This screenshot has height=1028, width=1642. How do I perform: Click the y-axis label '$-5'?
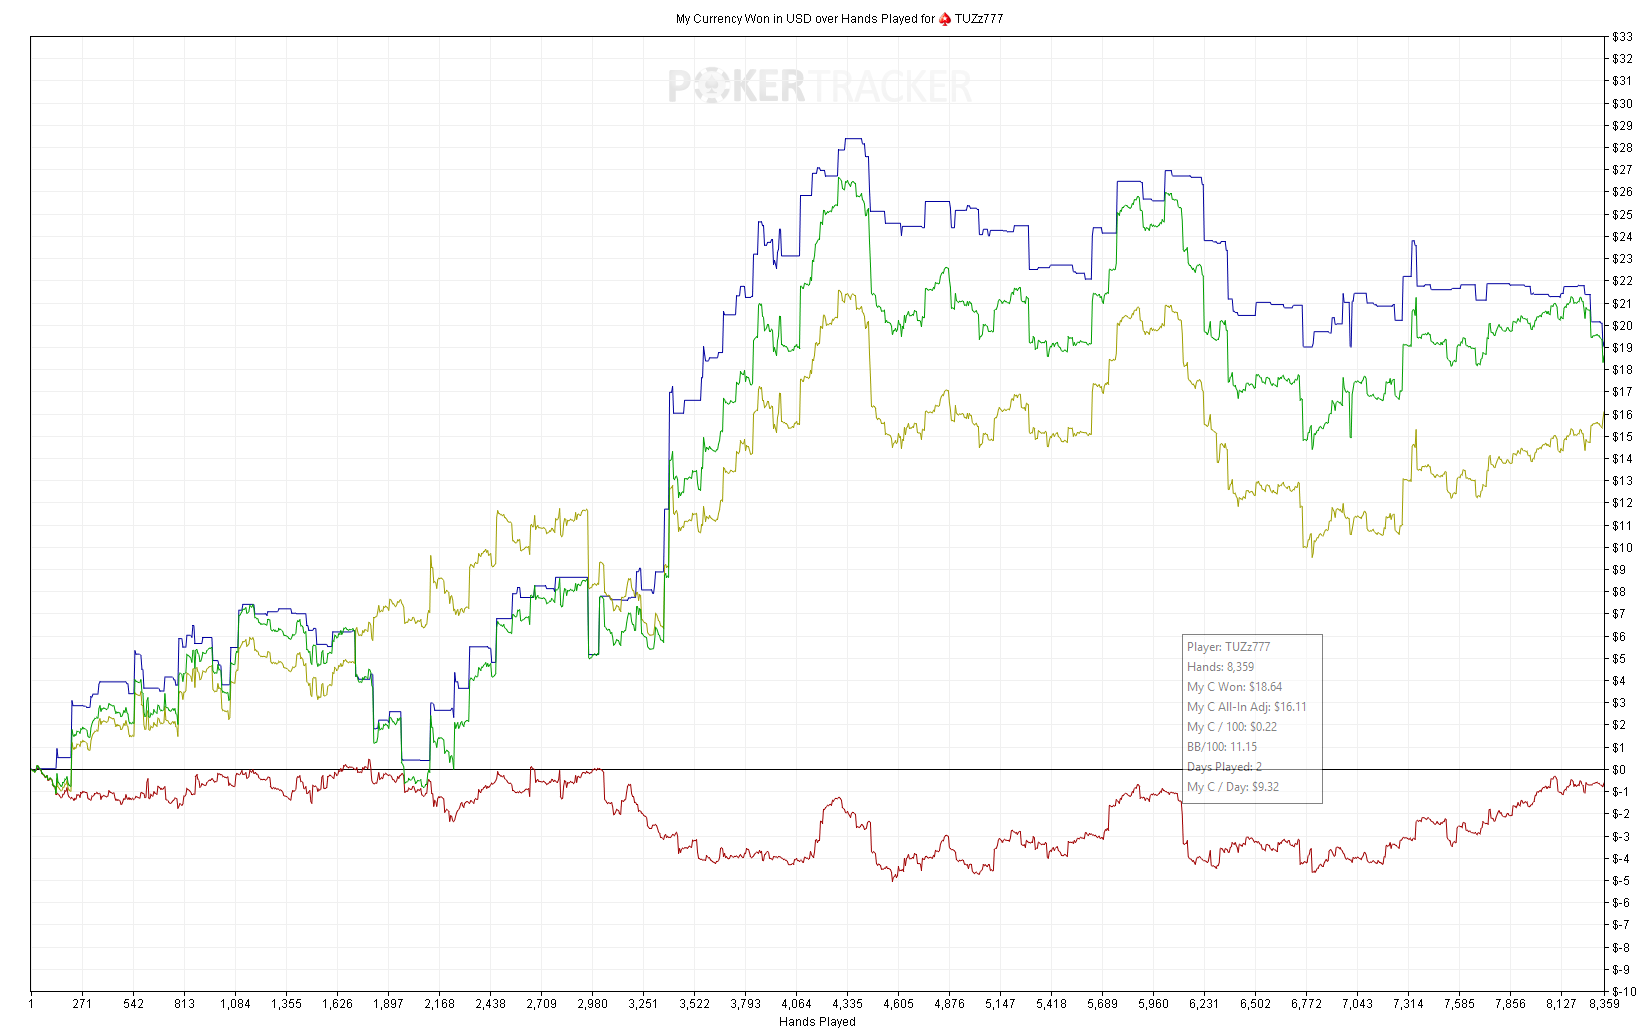[1621, 881]
